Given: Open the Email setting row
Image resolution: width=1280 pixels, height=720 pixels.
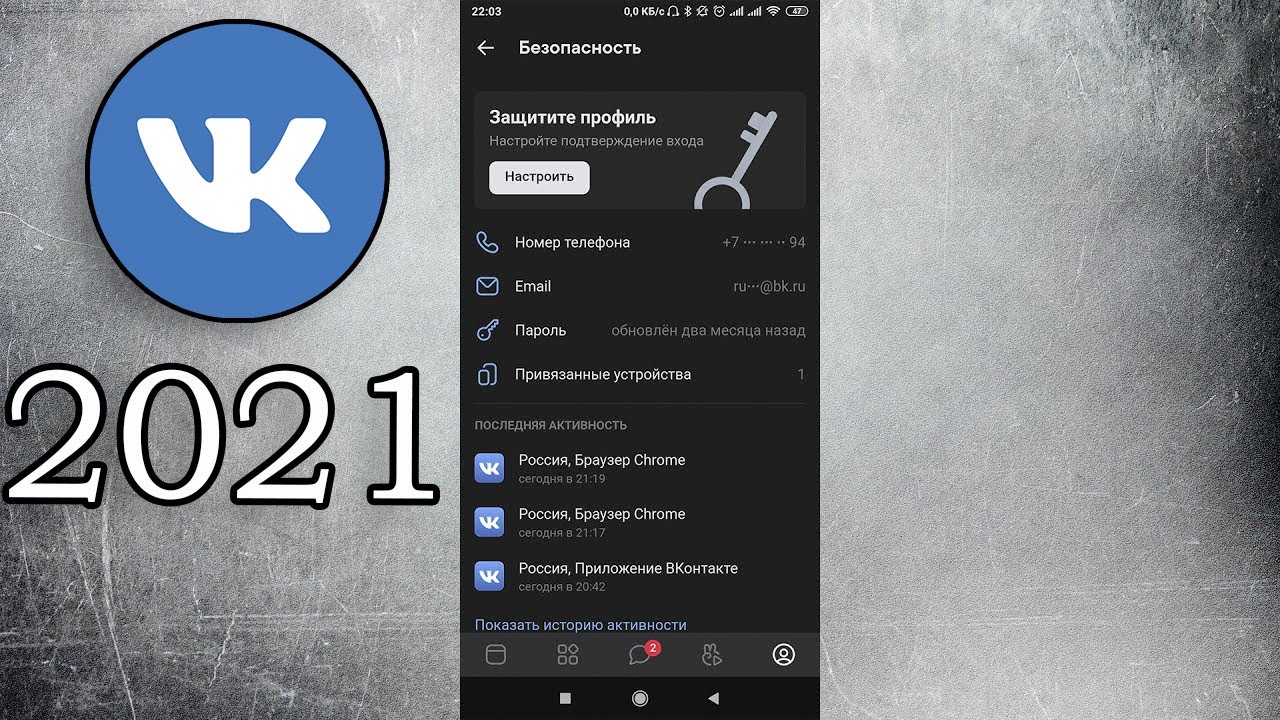Looking at the screenshot, I should (640, 286).
